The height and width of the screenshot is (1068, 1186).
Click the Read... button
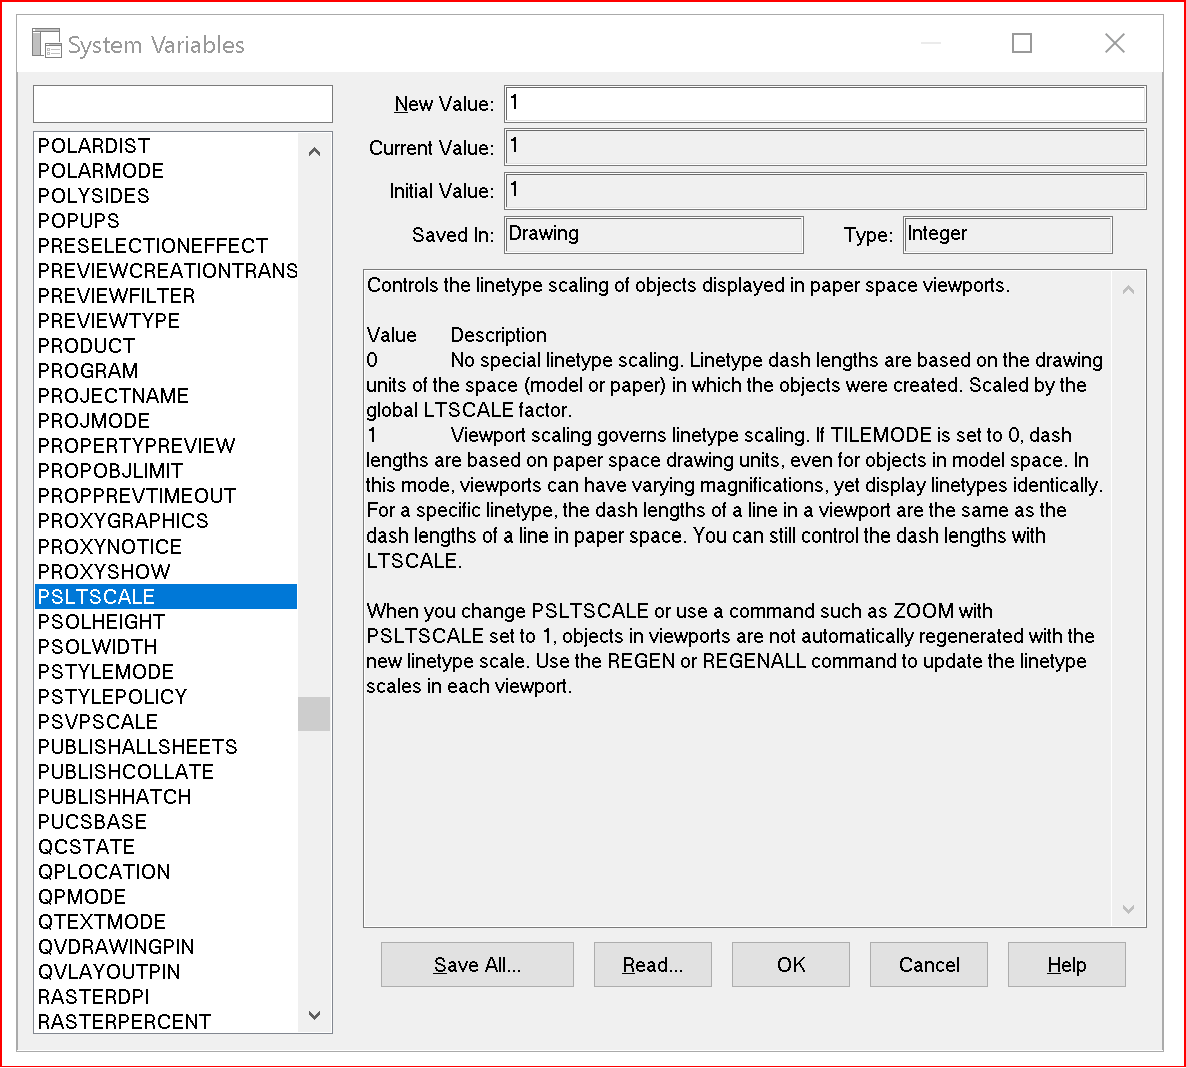click(x=653, y=964)
